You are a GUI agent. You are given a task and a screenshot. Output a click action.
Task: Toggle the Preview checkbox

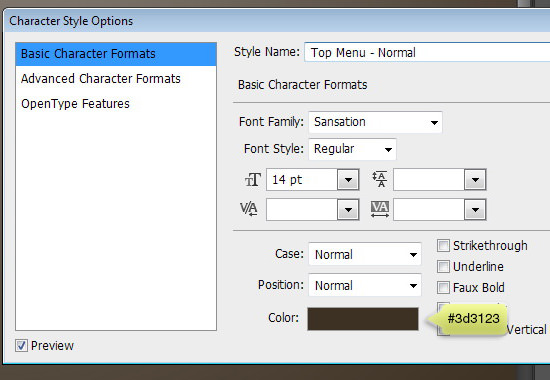pos(21,346)
